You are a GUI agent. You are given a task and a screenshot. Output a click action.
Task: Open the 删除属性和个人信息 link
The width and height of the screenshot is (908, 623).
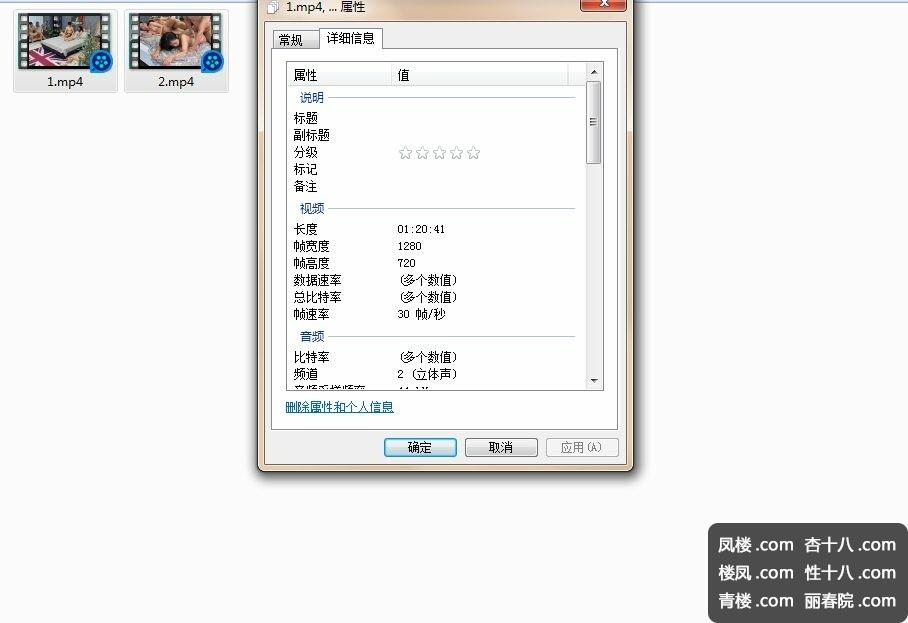point(339,407)
